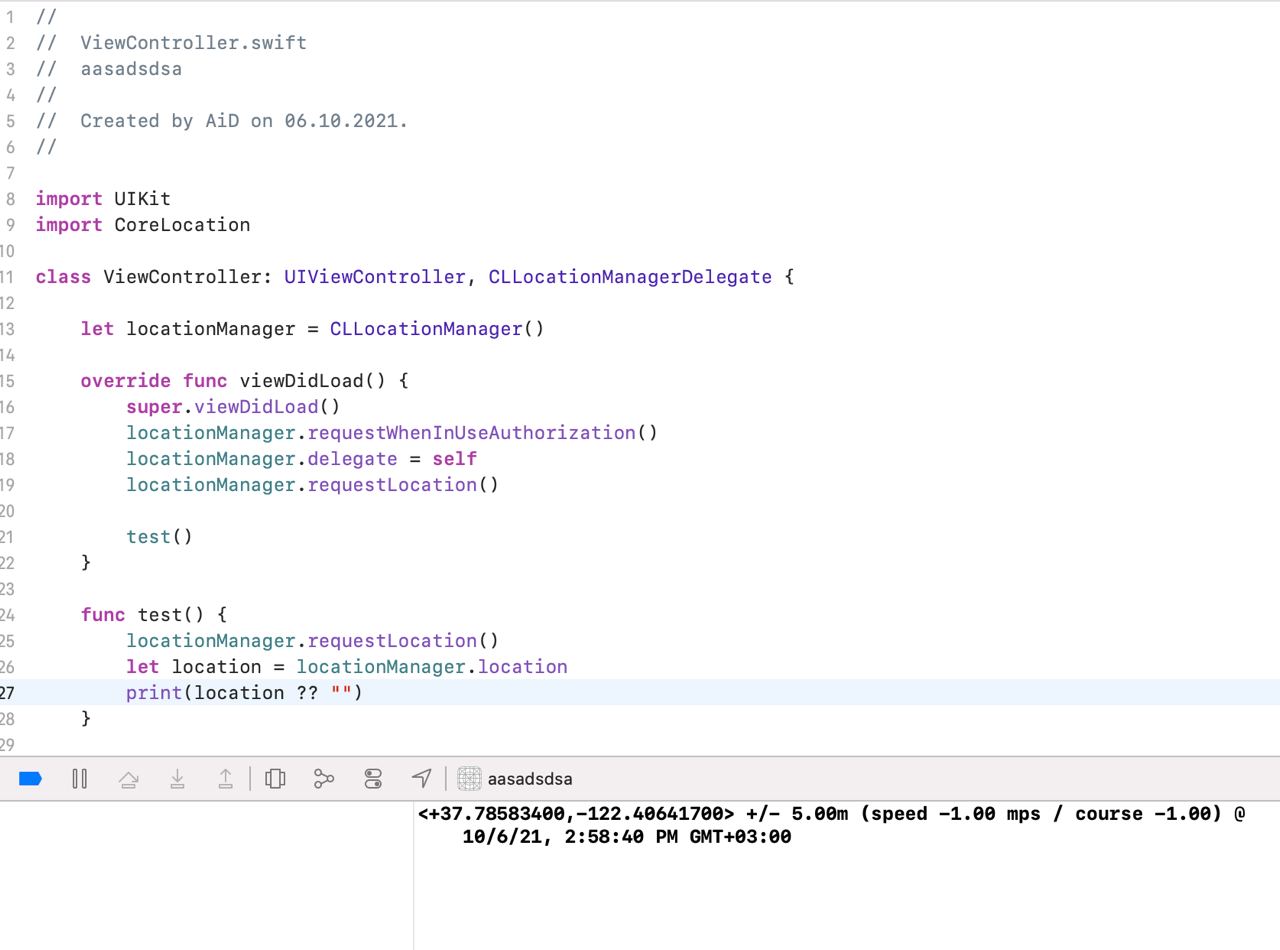Step into the function call
The height and width of the screenshot is (950, 1280).
coord(177,778)
